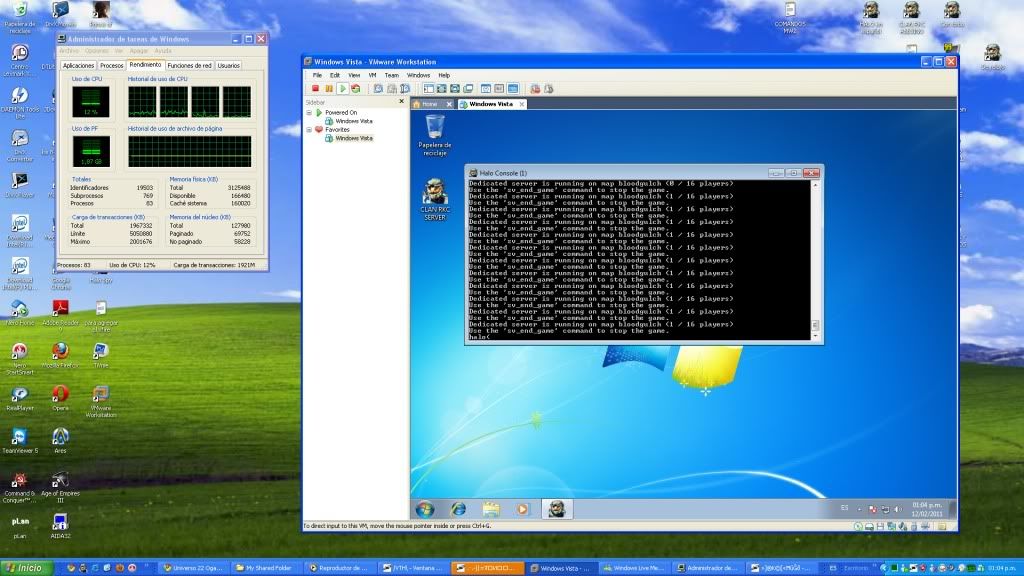Close the Windows Vista VM tab
1024x576 pixels.
pos(522,104)
